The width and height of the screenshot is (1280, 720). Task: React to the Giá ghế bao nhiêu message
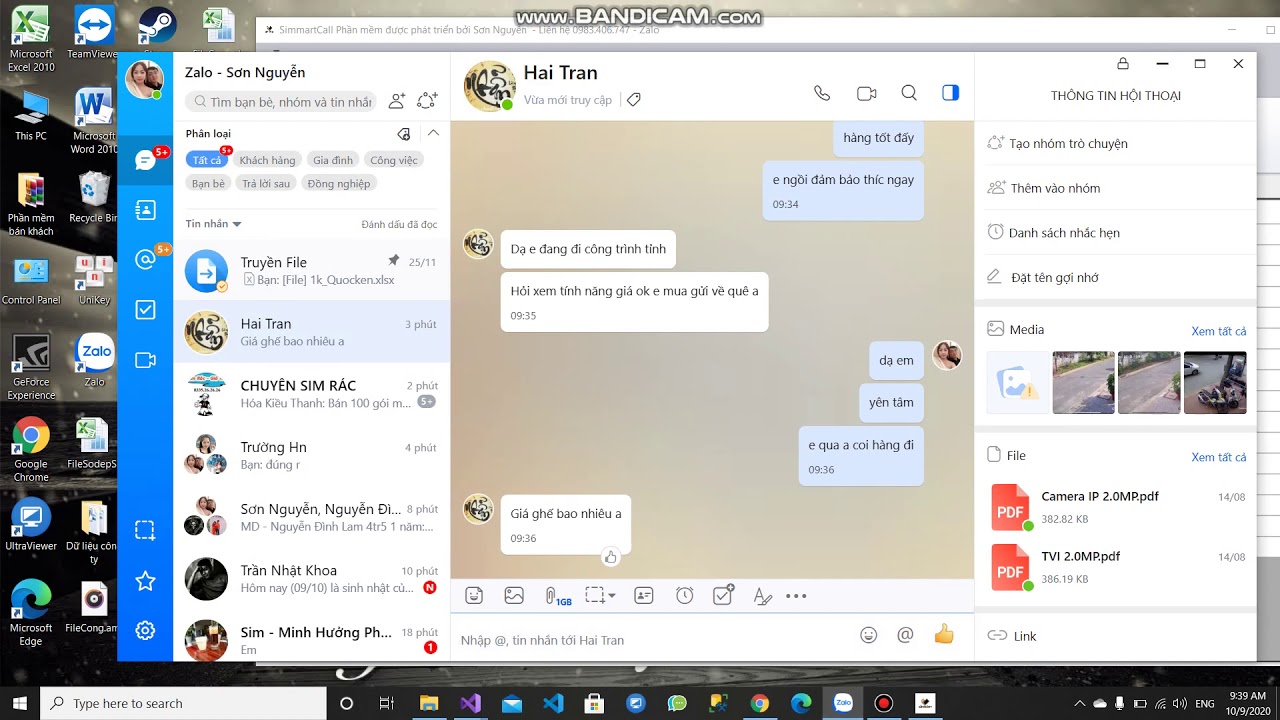pos(611,557)
